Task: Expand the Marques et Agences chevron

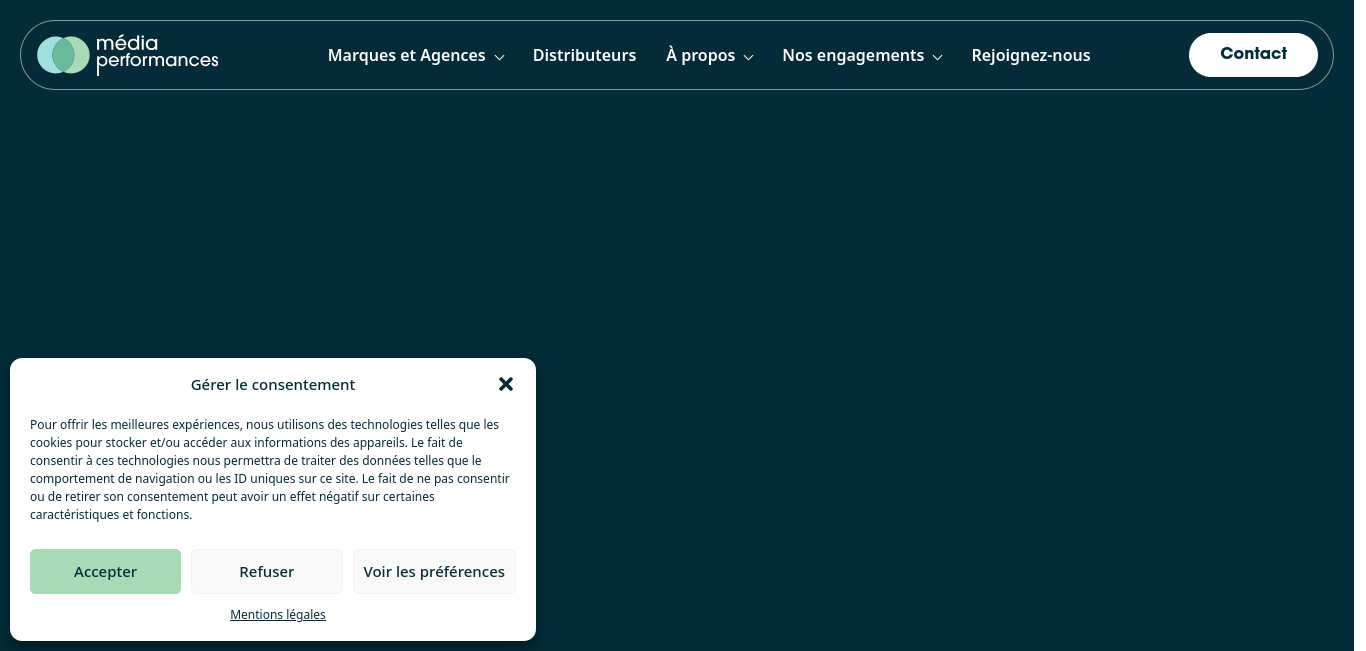Action: (x=499, y=57)
